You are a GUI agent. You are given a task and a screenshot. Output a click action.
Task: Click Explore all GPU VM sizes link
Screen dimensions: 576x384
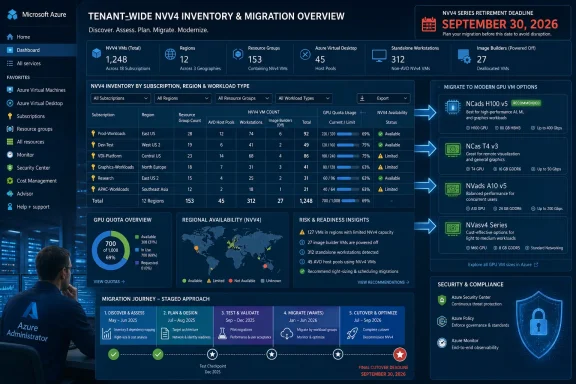503,265
